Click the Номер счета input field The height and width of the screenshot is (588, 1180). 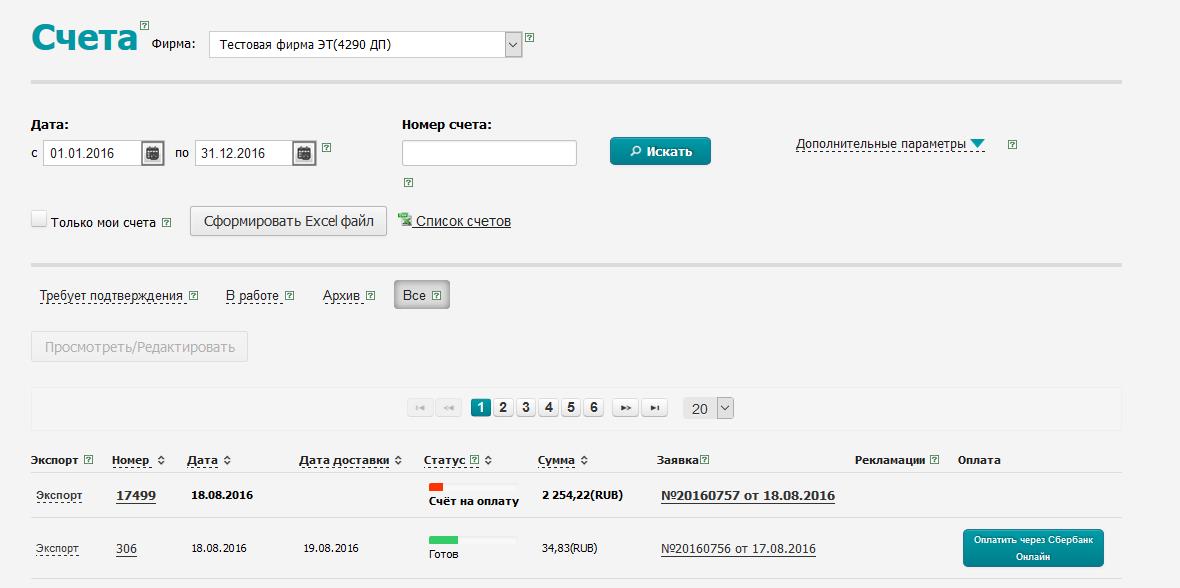tap(489, 153)
